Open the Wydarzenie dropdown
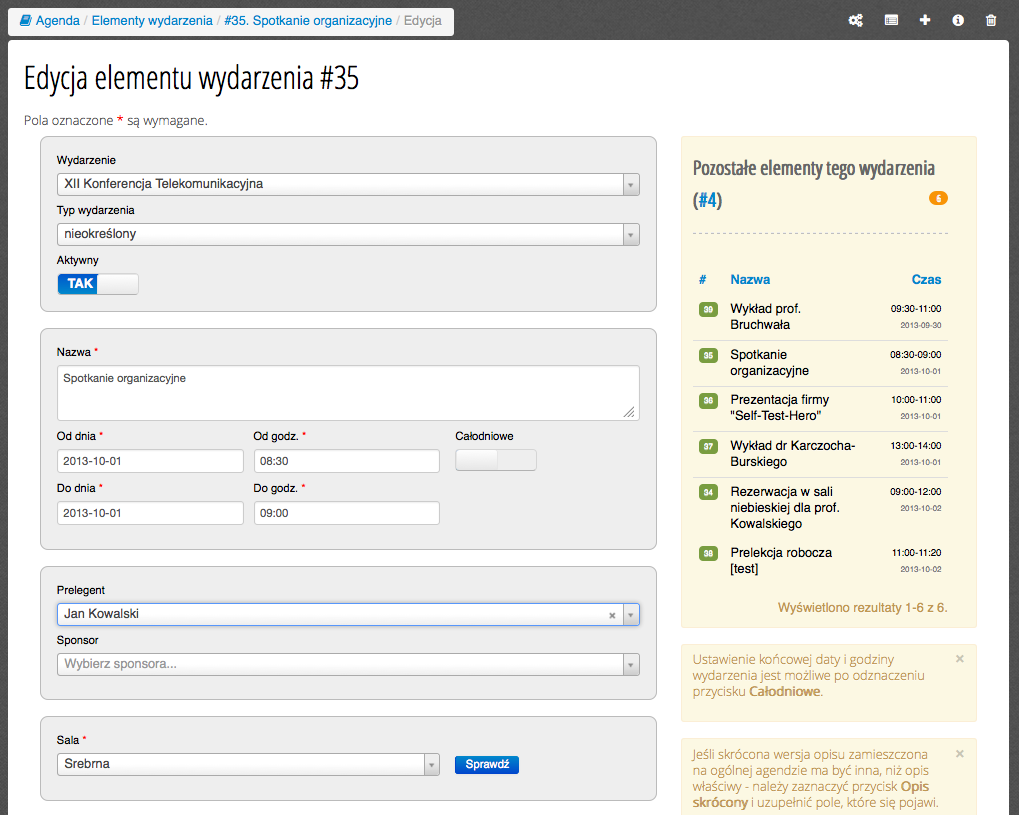Image resolution: width=1019 pixels, height=815 pixels. click(x=348, y=185)
